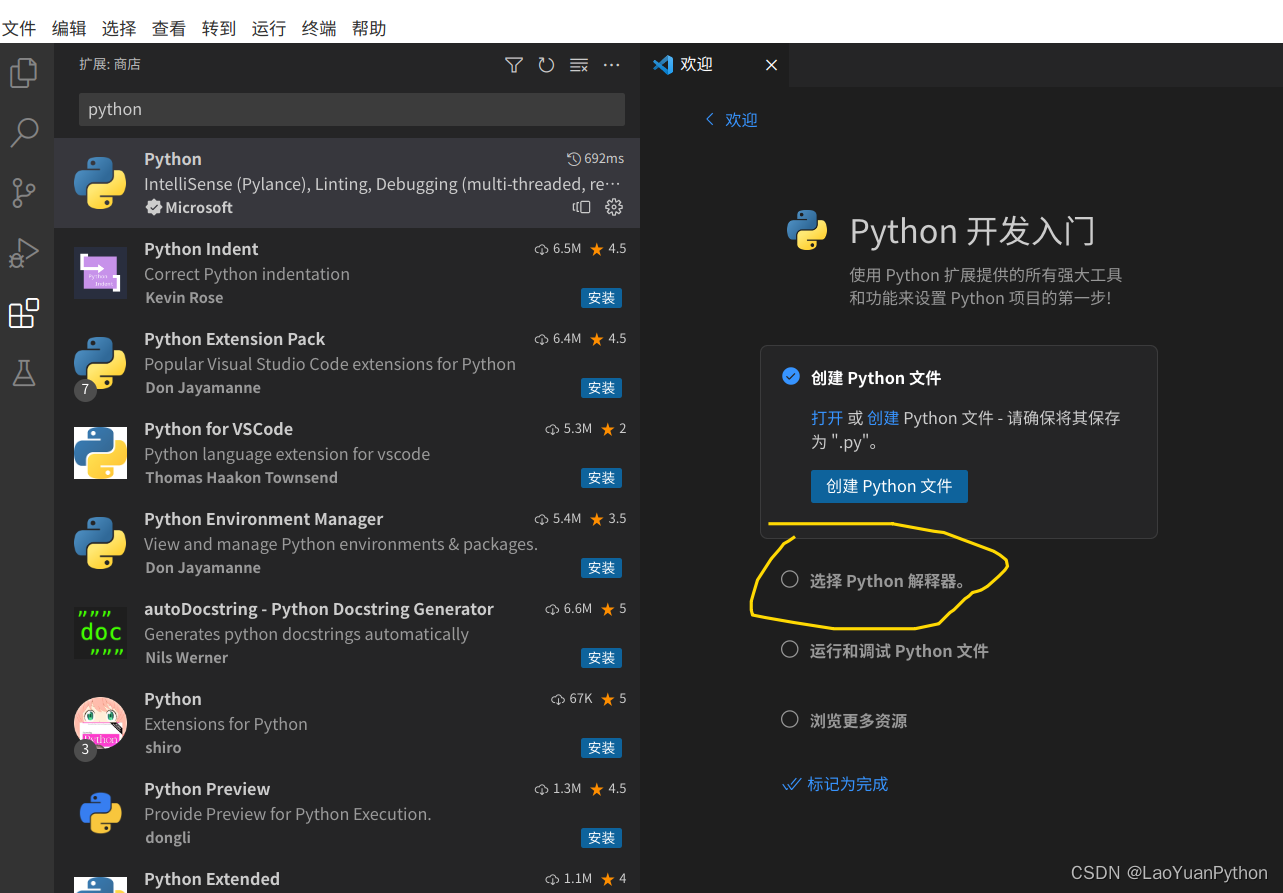Click the Python Preview extension icon
This screenshot has width=1283, height=893.
100,813
